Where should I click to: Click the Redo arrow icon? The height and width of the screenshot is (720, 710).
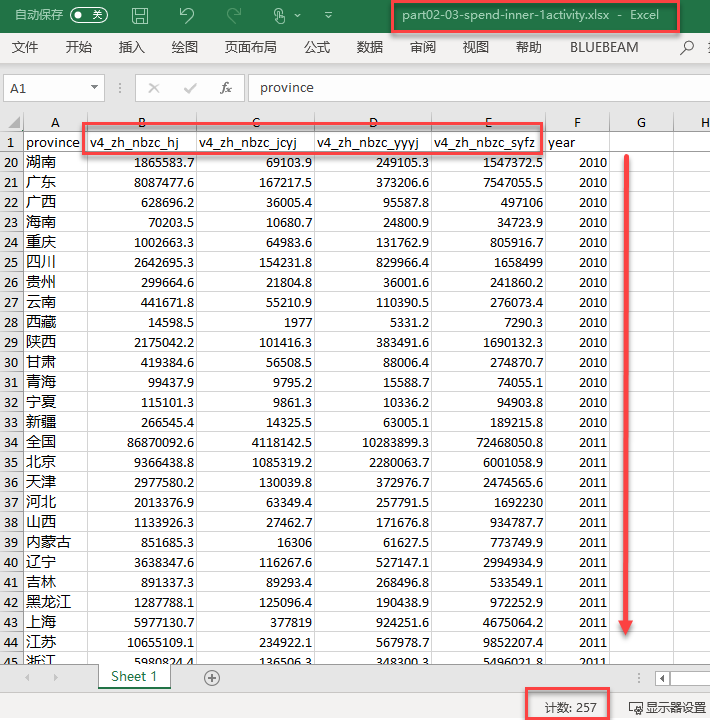coord(234,16)
